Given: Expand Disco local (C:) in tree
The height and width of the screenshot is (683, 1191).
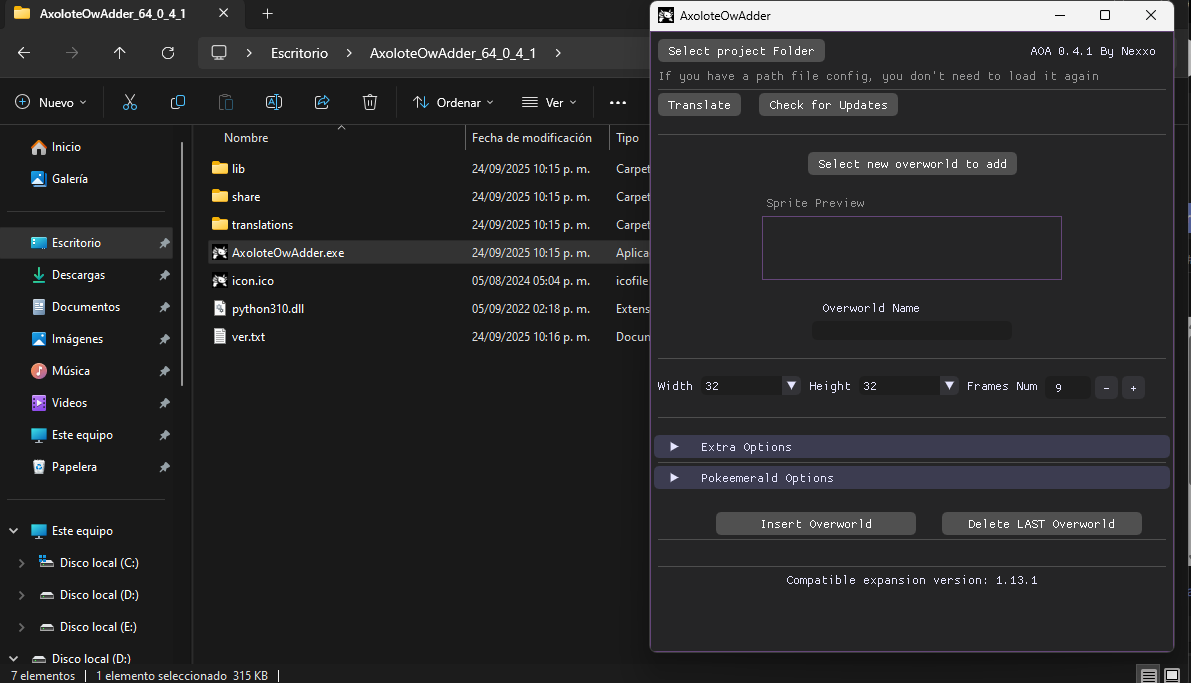Looking at the screenshot, I should (22, 563).
